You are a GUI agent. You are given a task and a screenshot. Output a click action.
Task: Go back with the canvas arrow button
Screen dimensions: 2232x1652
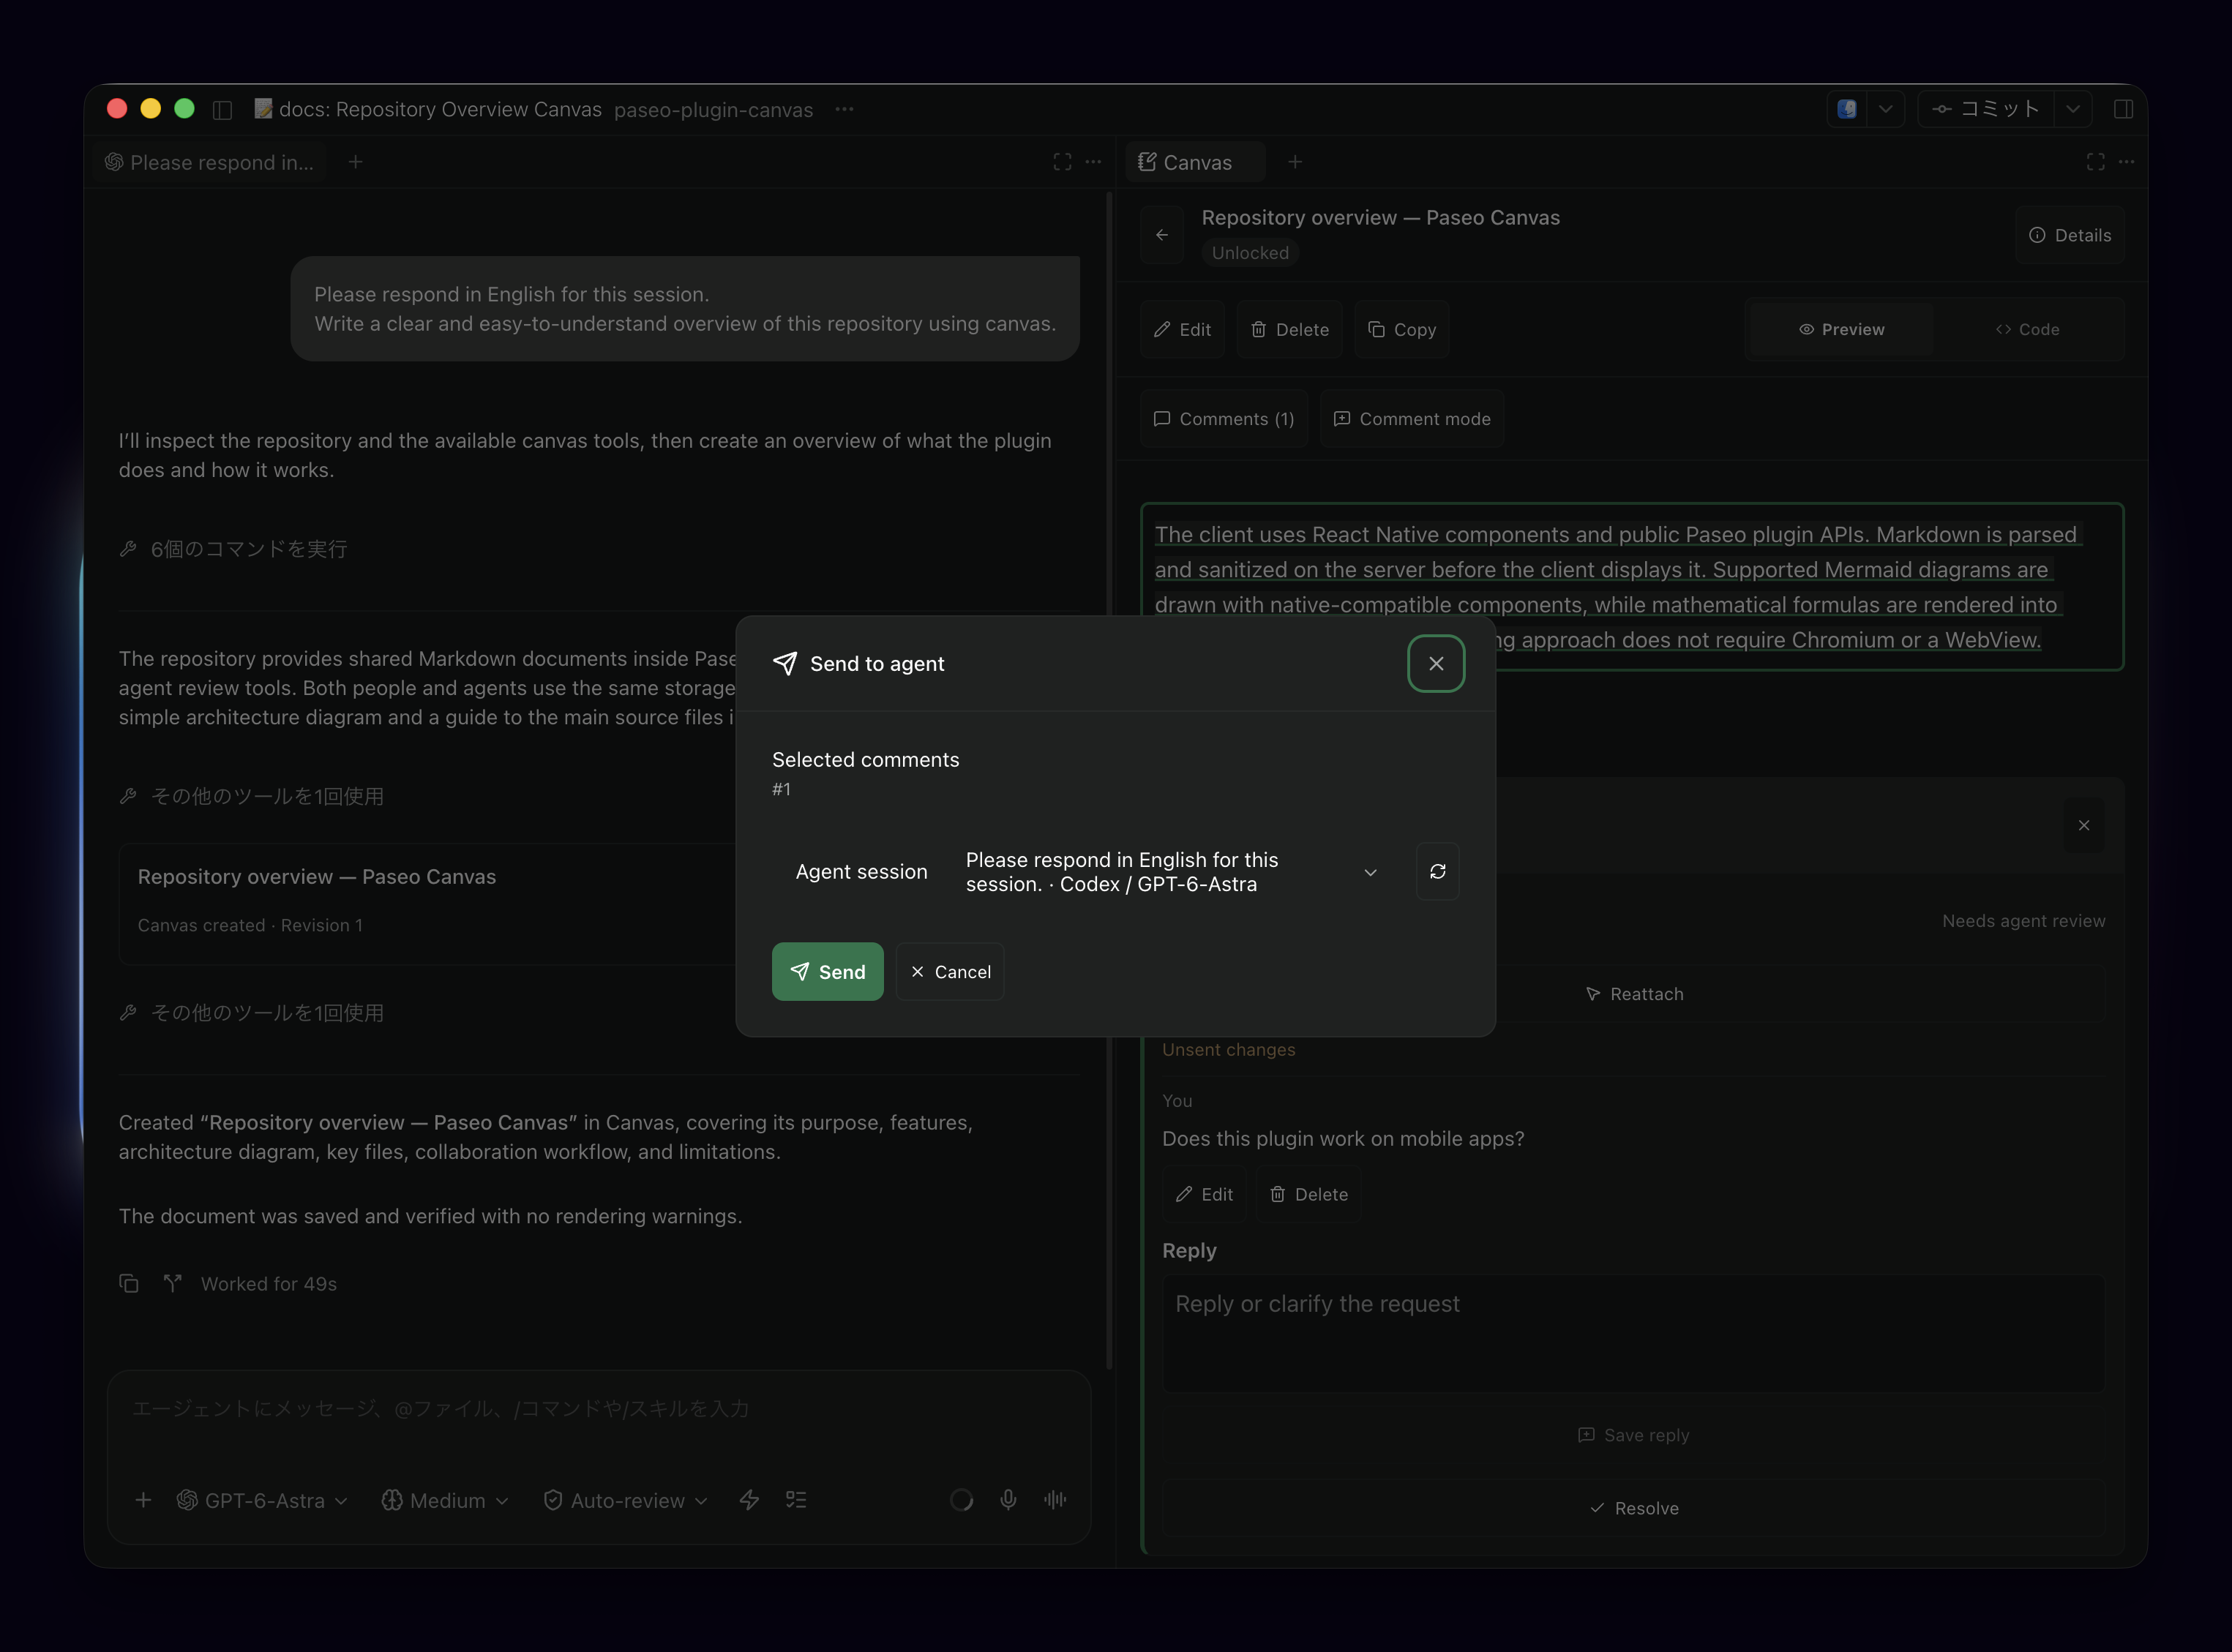(x=1161, y=235)
